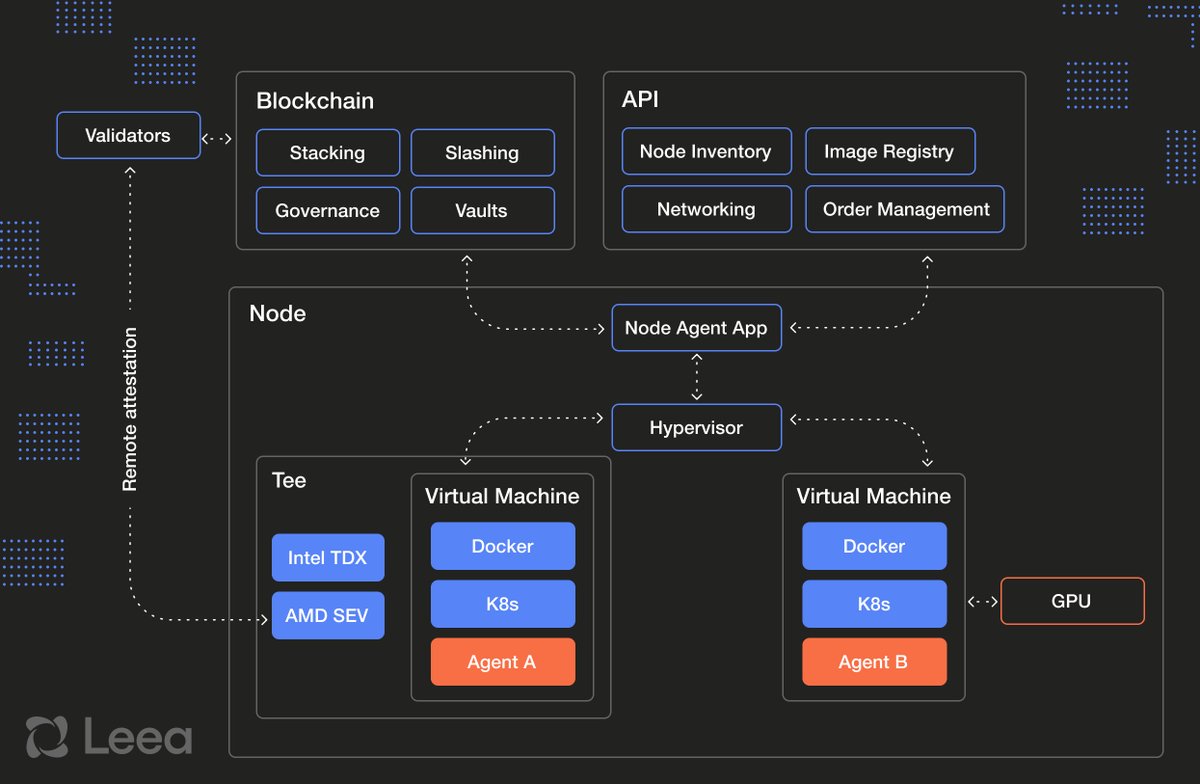Select the Node Agent App box
Image resolution: width=1200 pixels, height=784 pixels.
[696, 328]
